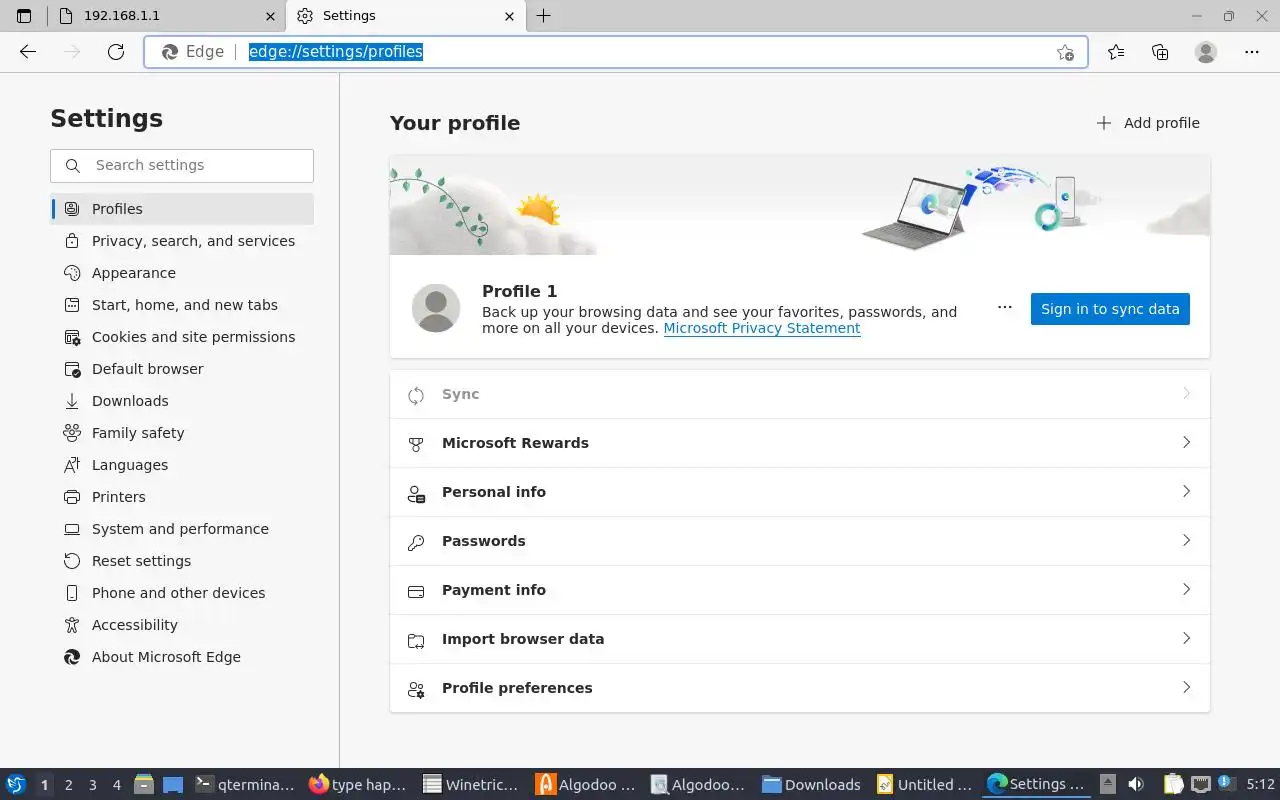
Task: Click the Profile 1 avatar picture
Action: pos(436,308)
